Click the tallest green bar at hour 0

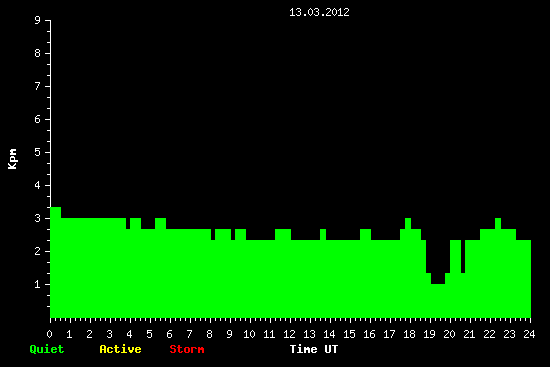[55, 262]
